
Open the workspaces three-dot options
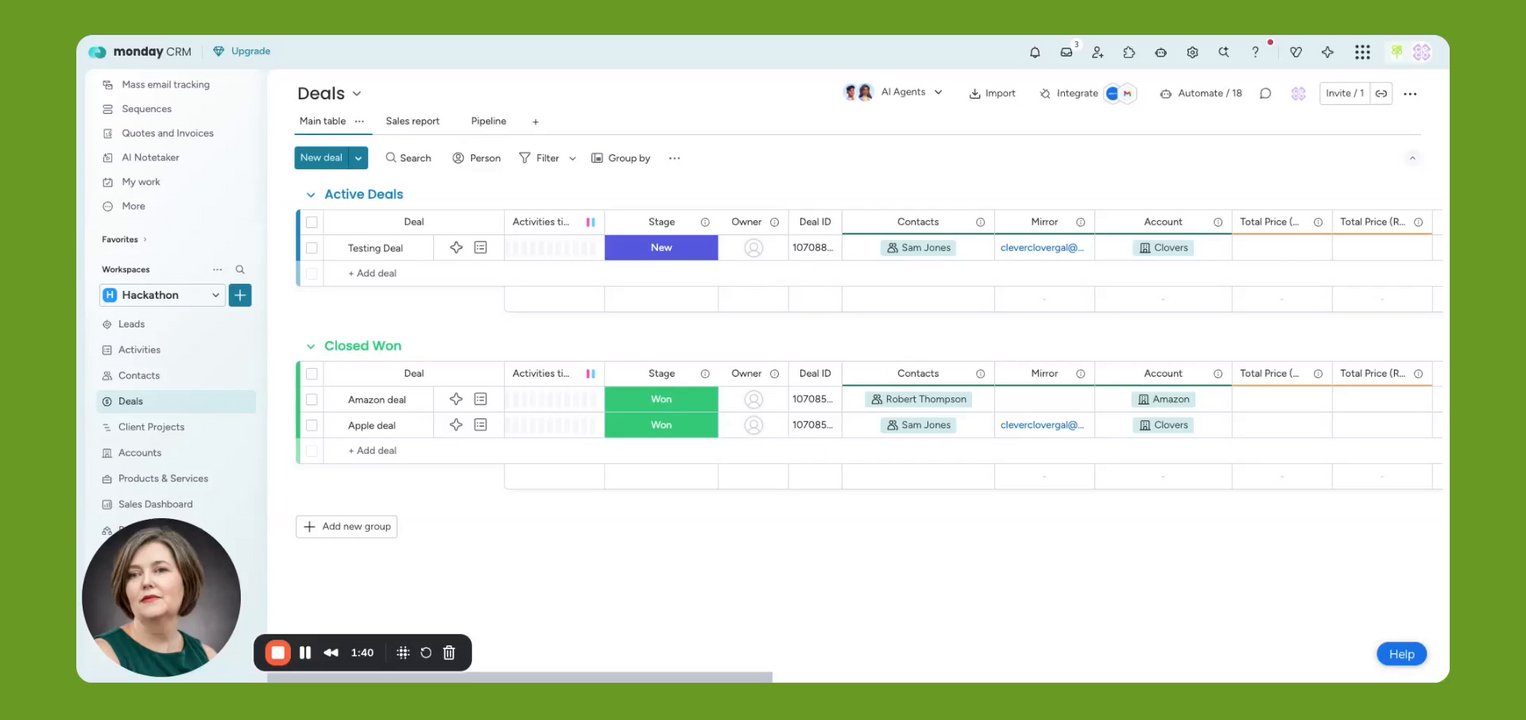(217, 270)
